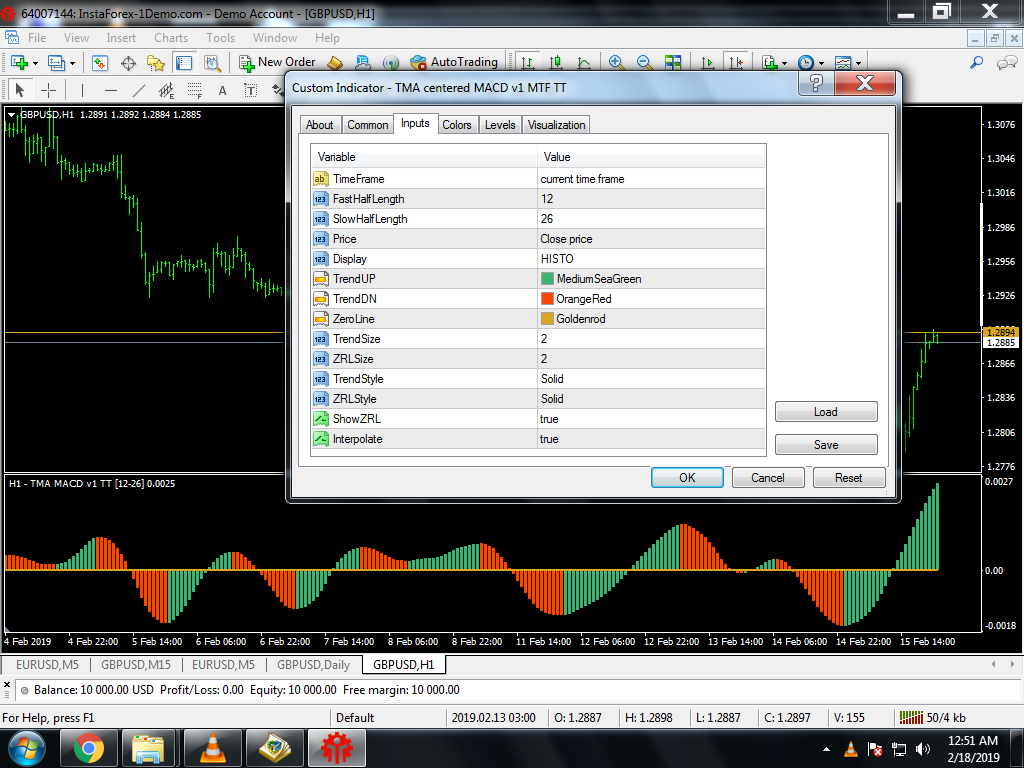Image resolution: width=1024 pixels, height=768 pixels.
Task: Pick the TrendUP MediumSeaGreen color swatch
Action: (547, 279)
